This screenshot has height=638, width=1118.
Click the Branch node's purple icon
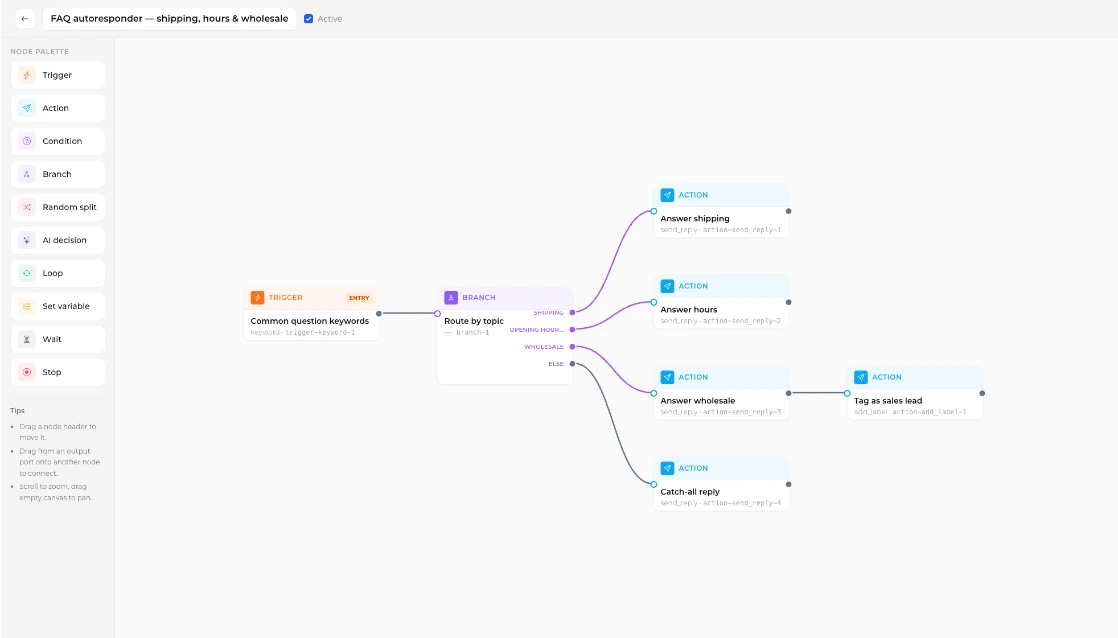coord(451,297)
